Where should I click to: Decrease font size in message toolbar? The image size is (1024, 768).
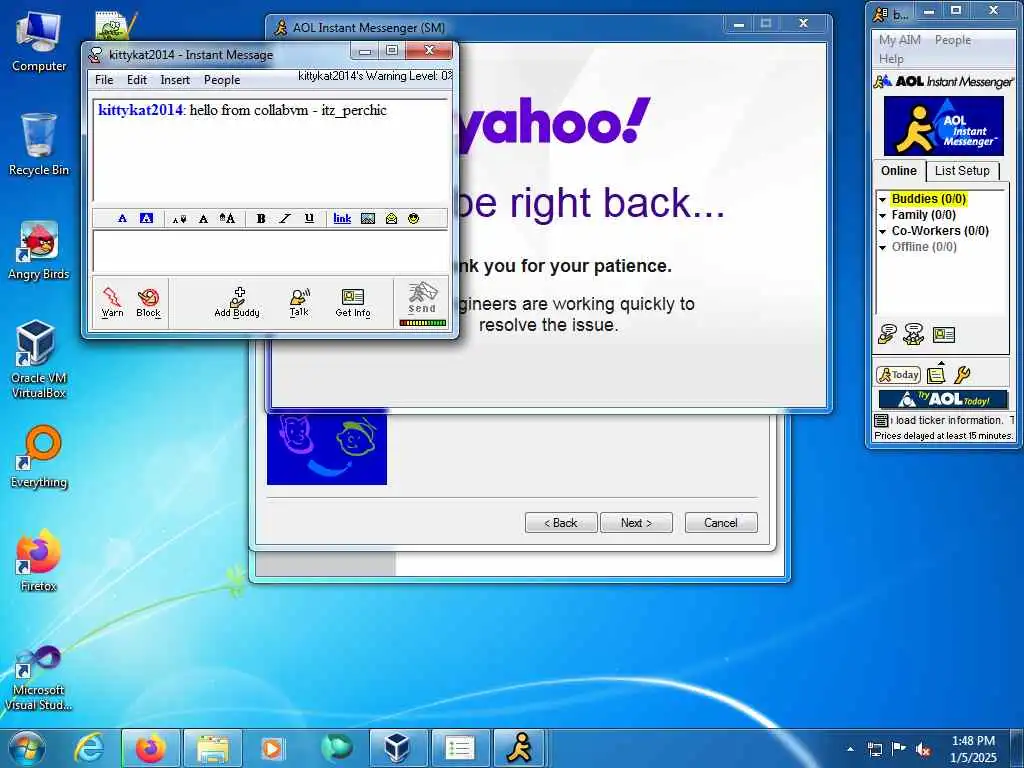[x=179, y=219]
